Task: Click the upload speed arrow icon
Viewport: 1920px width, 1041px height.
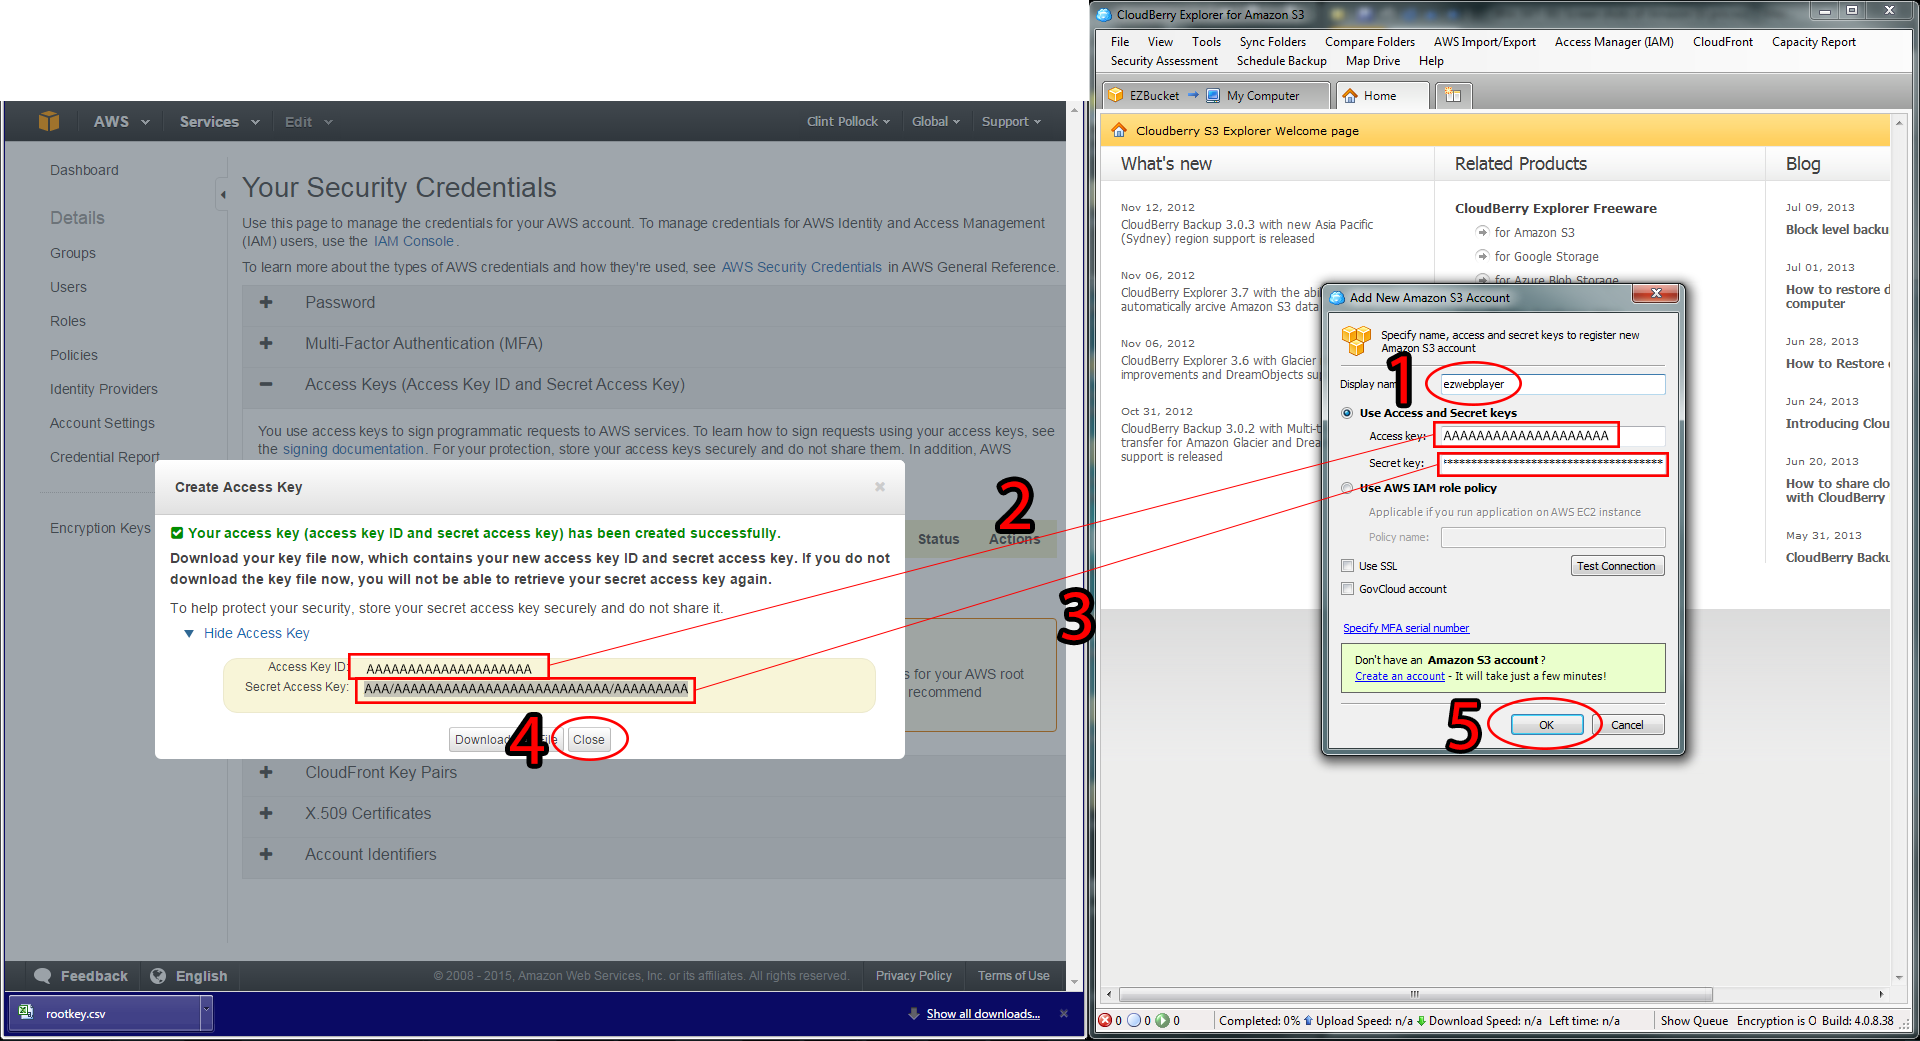Action: click(1308, 1021)
